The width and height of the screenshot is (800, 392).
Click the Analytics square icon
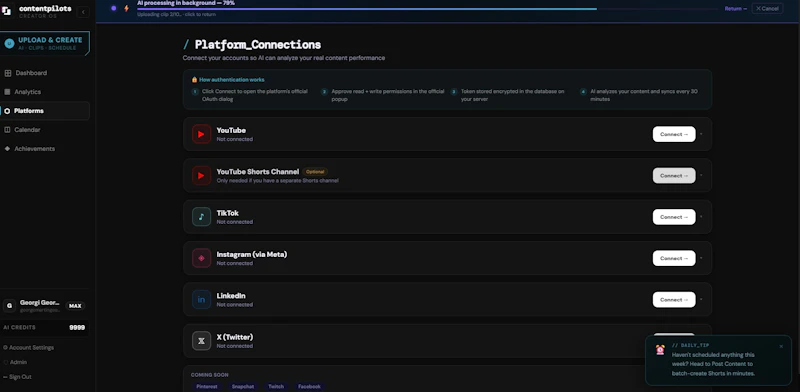click(x=7, y=92)
